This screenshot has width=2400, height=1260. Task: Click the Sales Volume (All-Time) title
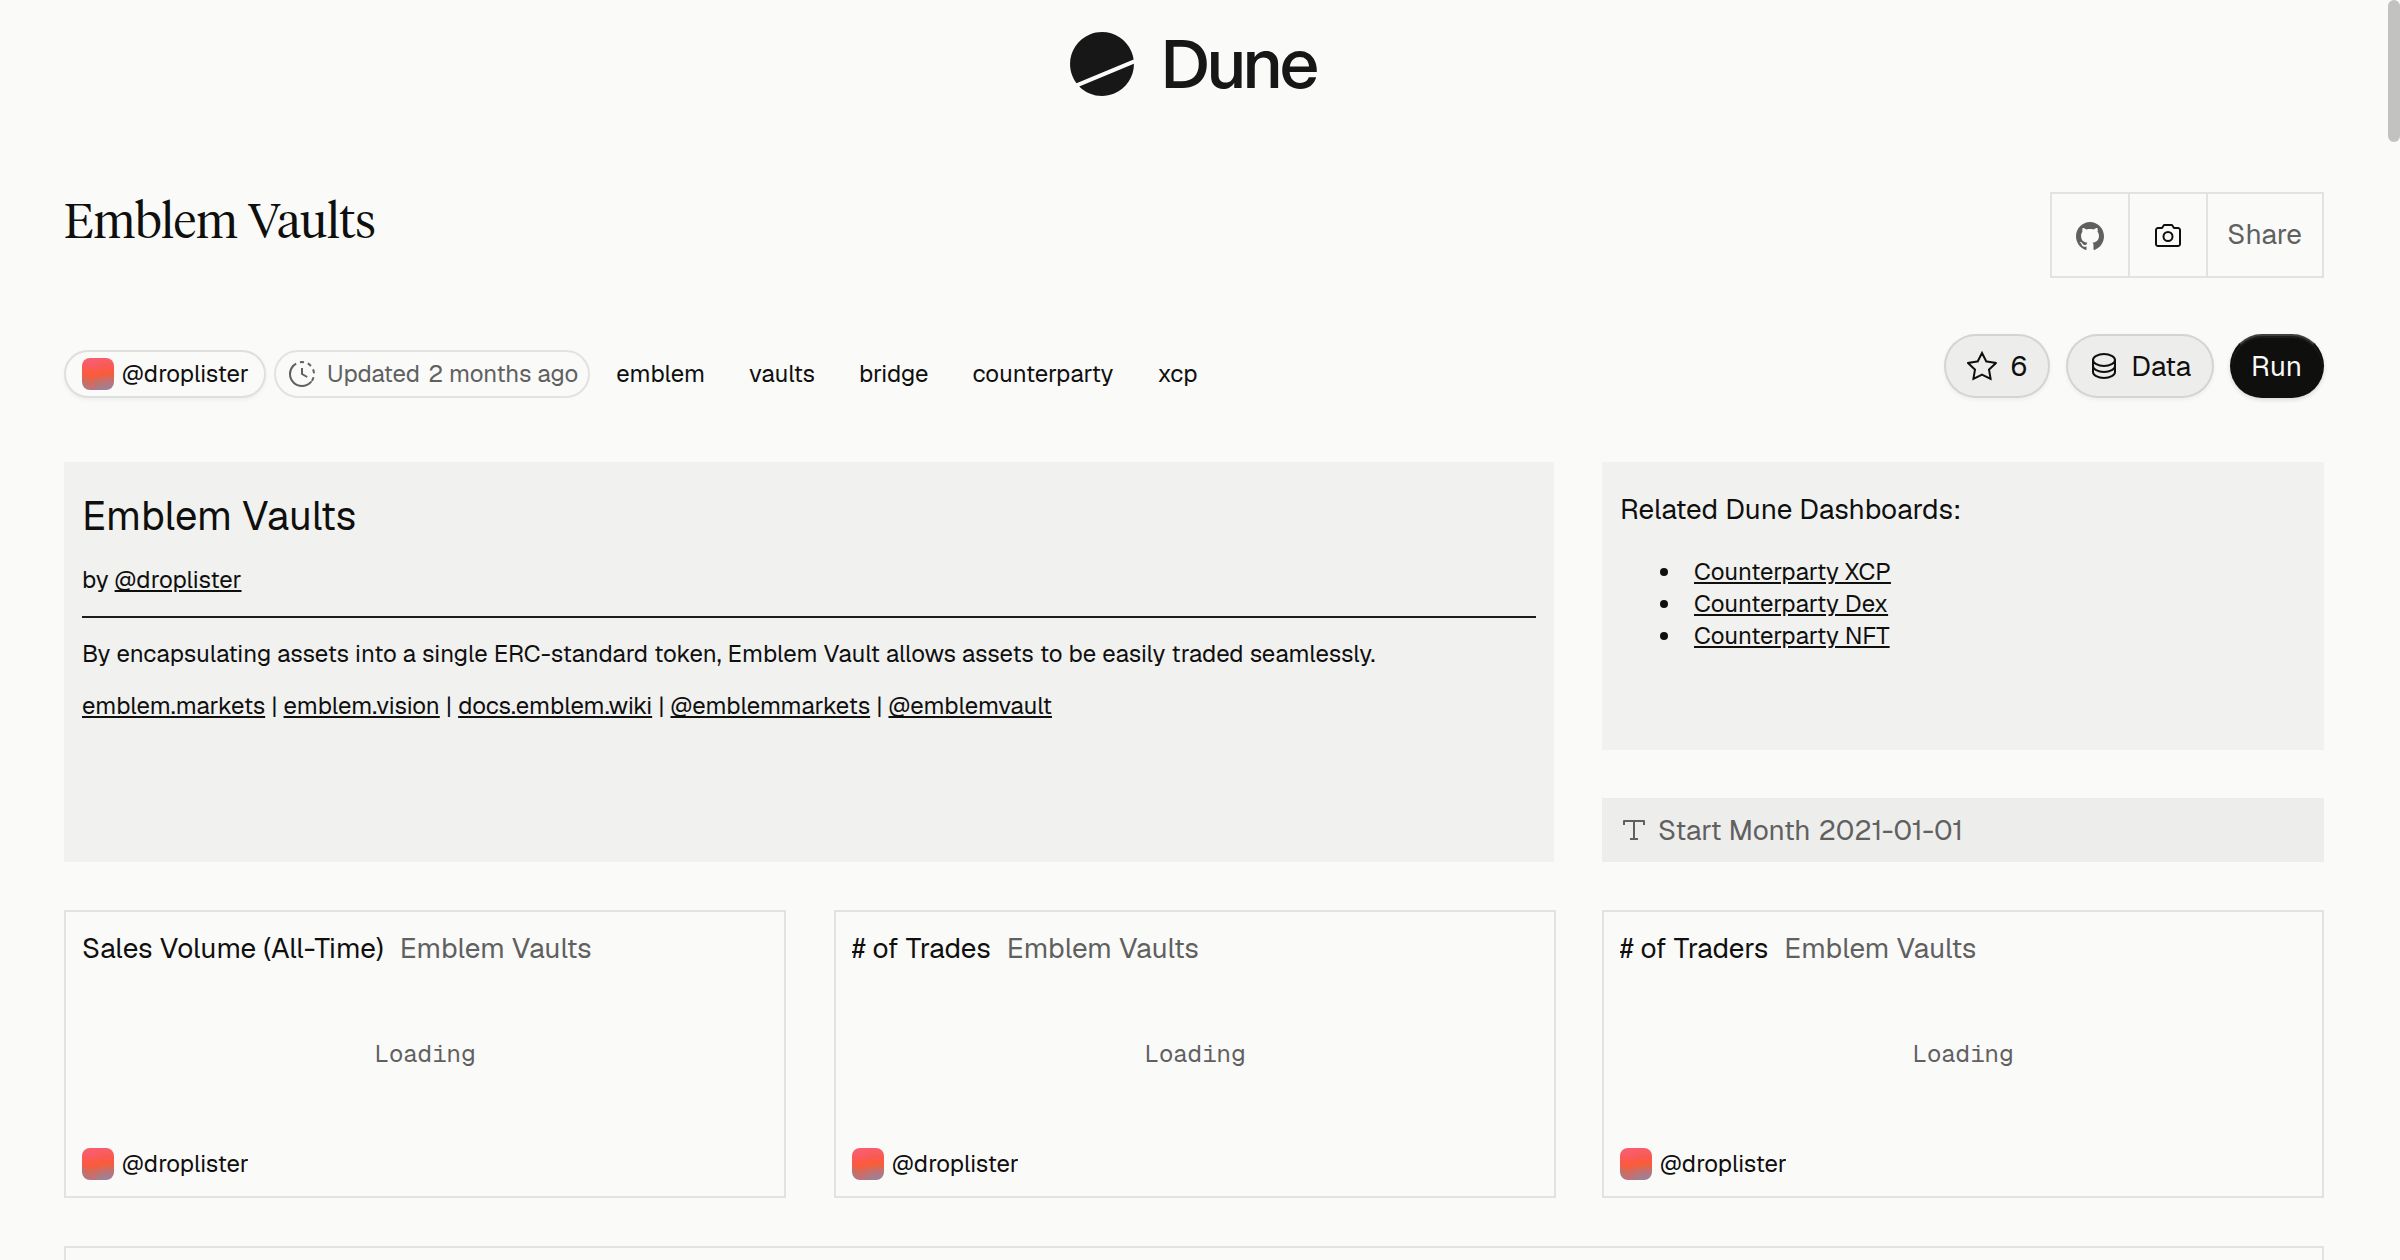pyautogui.click(x=233, y=949)
